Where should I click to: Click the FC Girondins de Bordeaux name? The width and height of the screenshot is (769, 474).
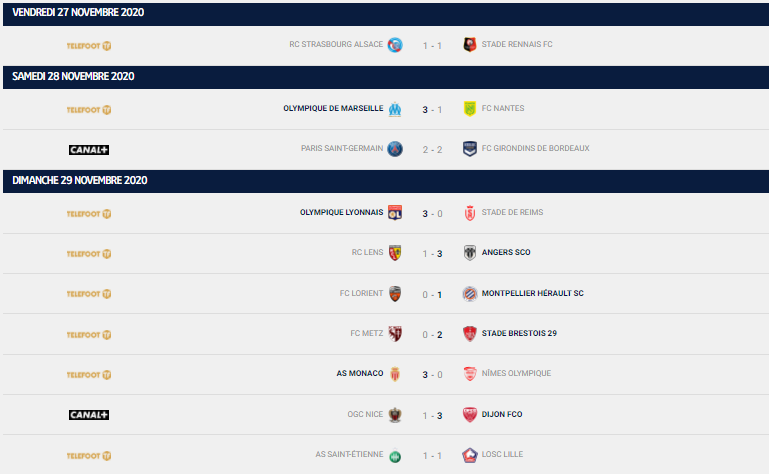click(x=535, y=148)
